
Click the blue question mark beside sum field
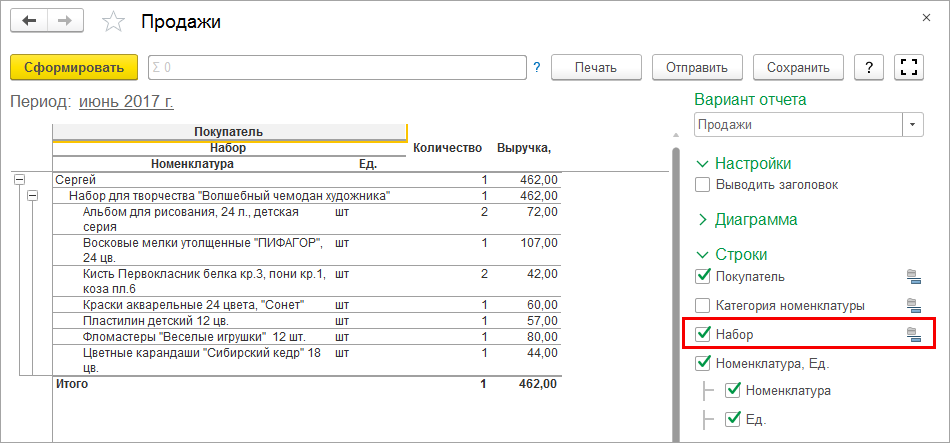[537, 68]
